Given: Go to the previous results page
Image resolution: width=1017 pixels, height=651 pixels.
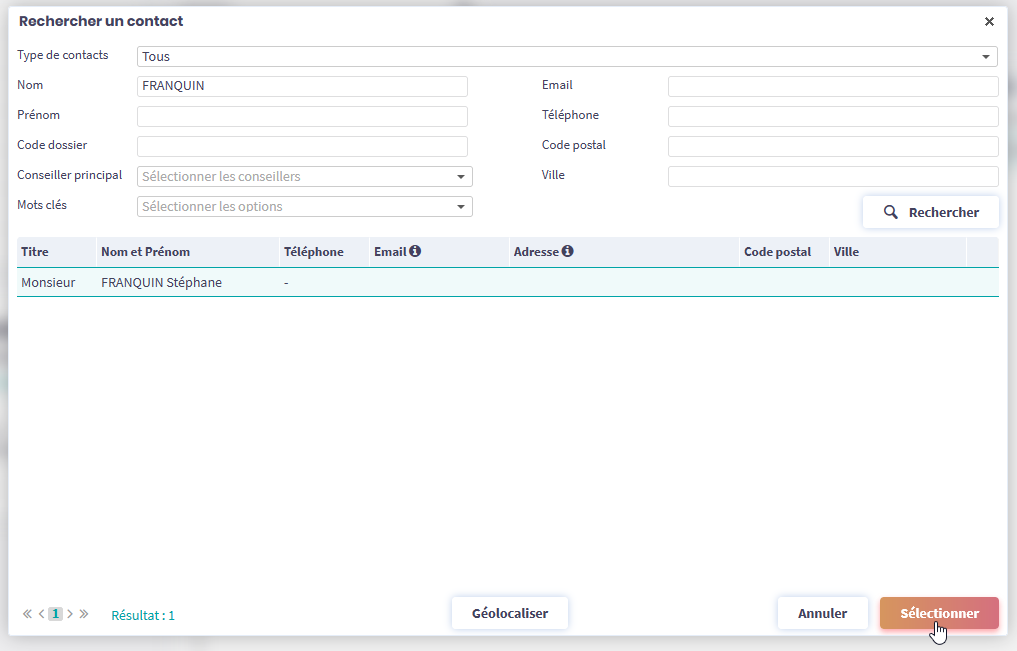Looking at the screenshot, I should tap(41, 614).
